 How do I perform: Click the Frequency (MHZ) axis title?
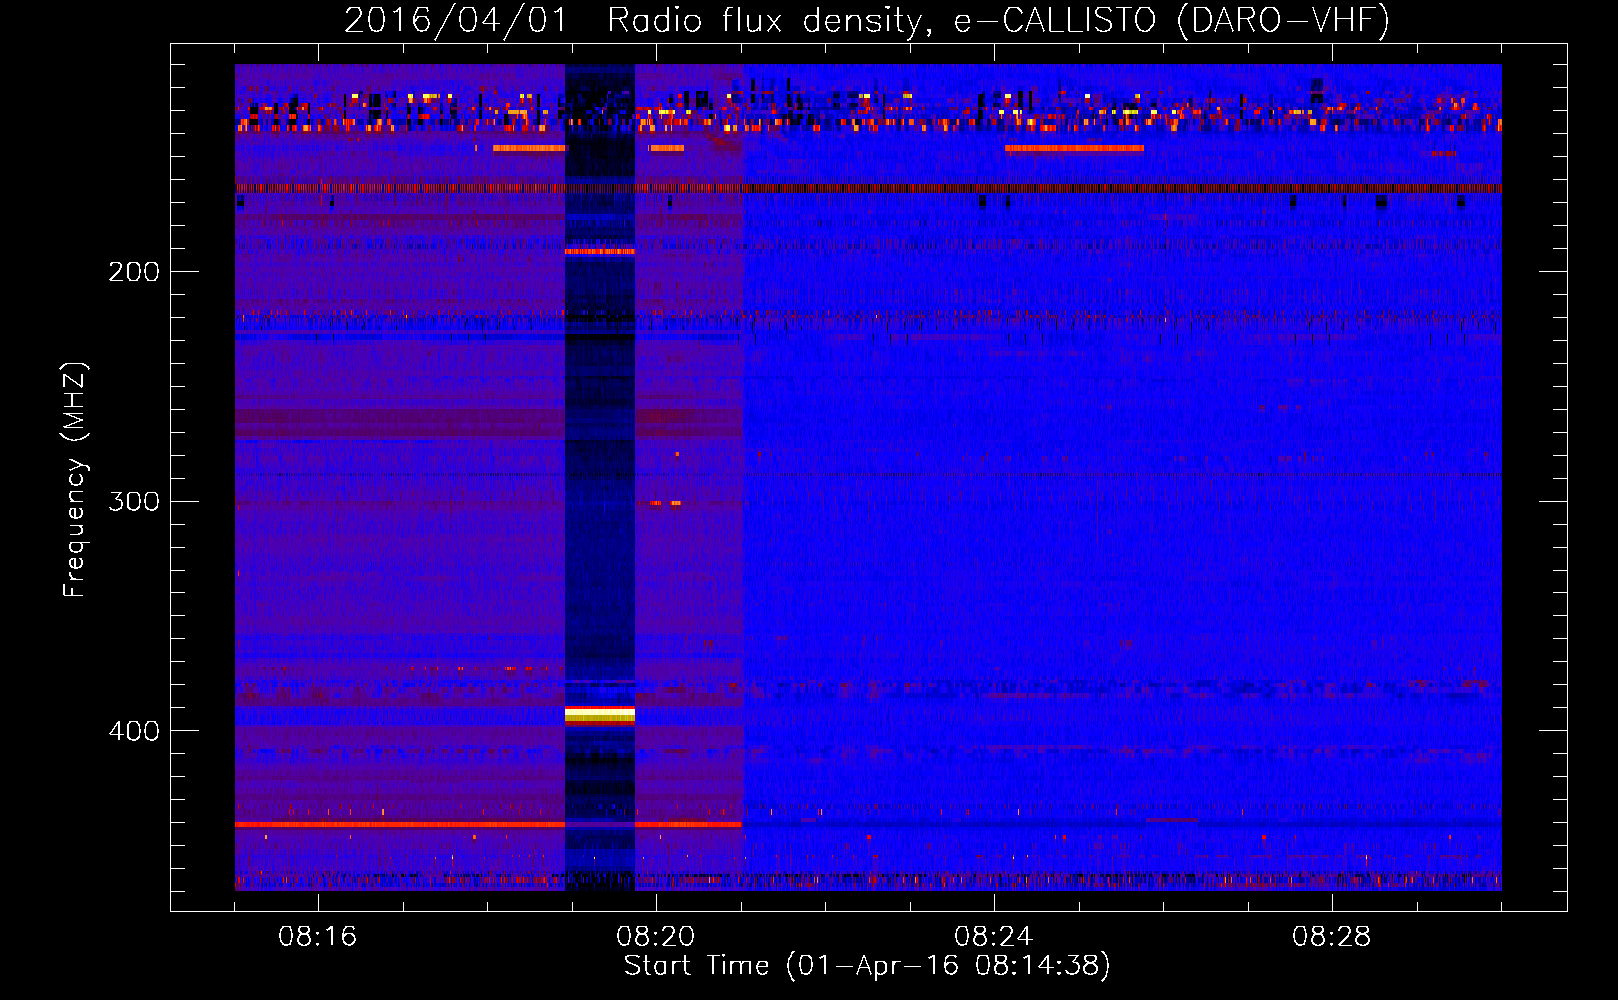point(75,479)
